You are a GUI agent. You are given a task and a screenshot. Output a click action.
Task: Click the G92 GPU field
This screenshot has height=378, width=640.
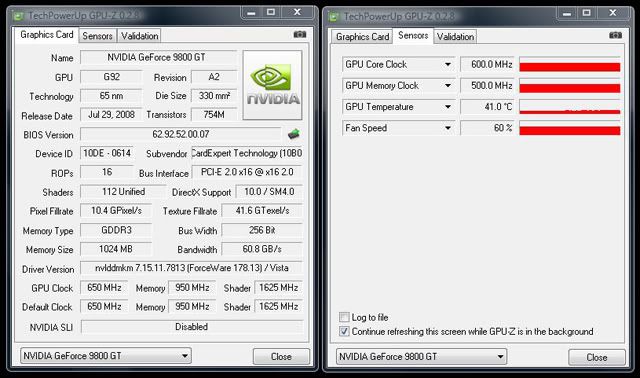[111, 77]
